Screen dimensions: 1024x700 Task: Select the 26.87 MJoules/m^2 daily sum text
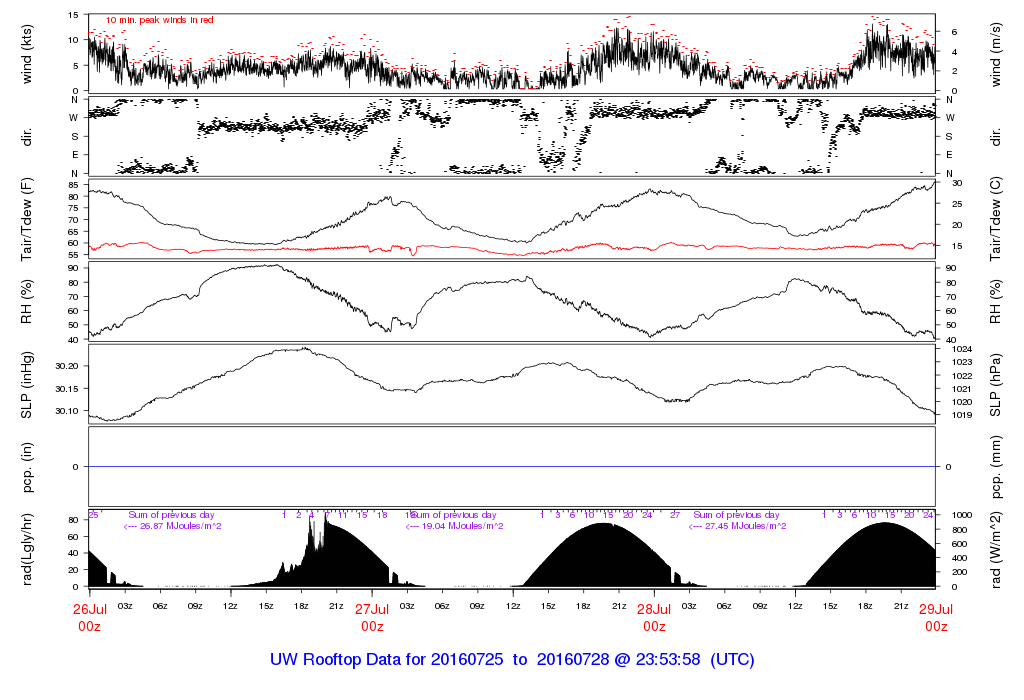point(171,526)
